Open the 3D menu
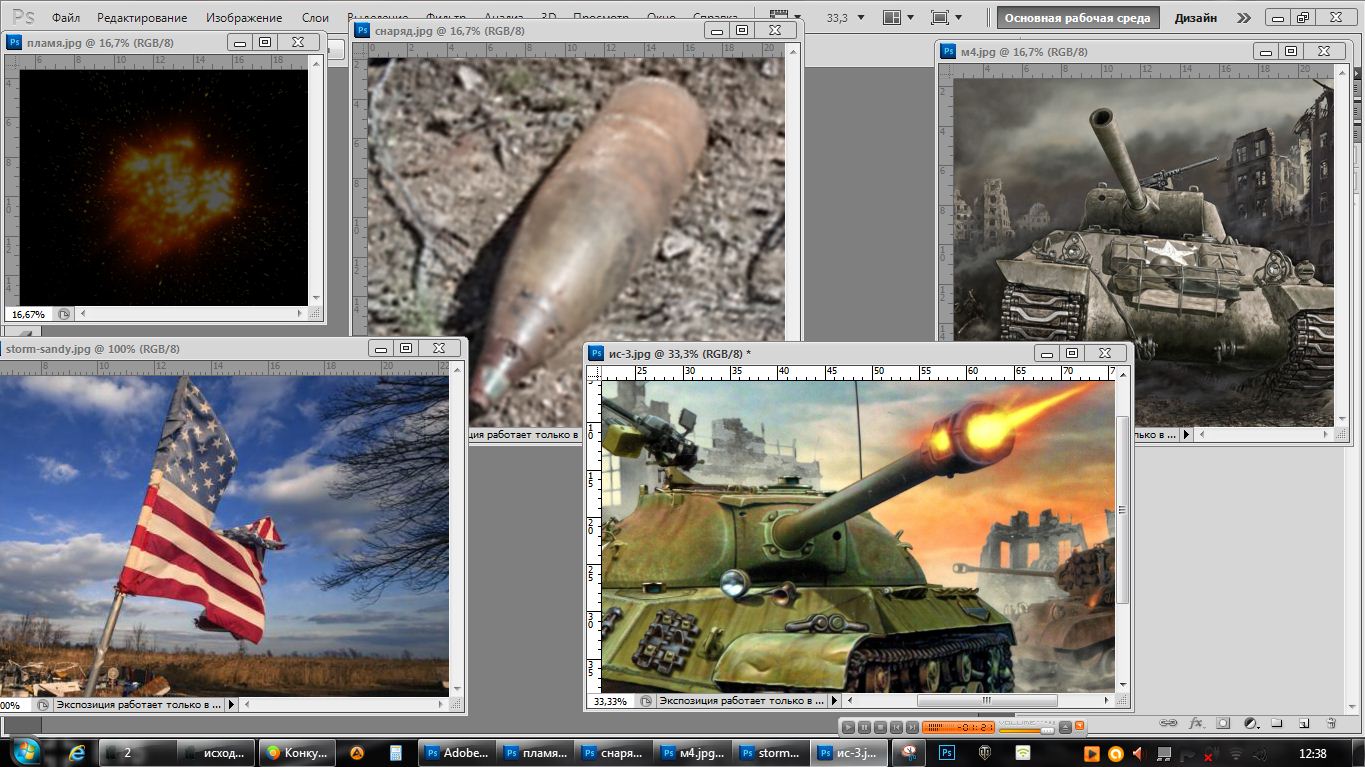The height and width of the screenshot is (767, 1365). tap(548, 18)
